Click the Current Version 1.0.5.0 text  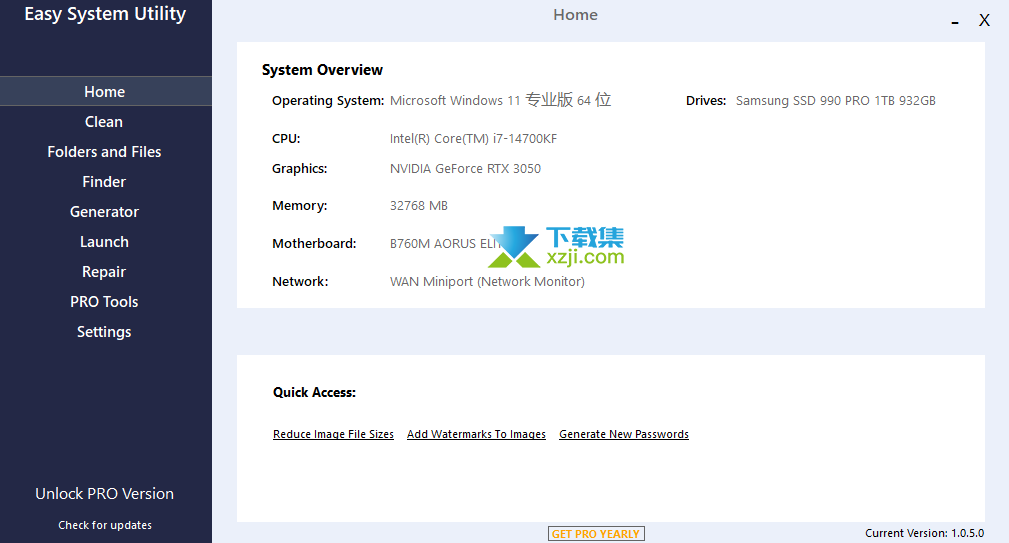click(924, 533)
